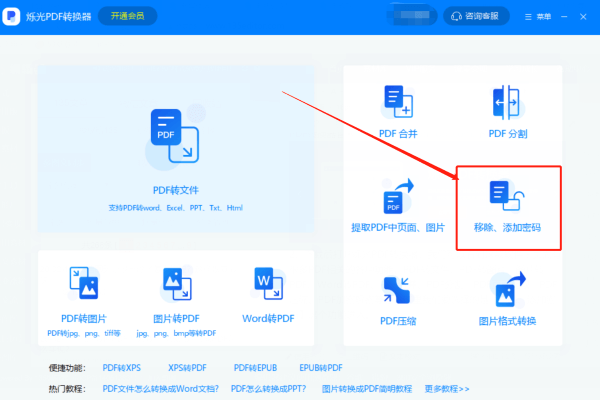The width and height of the screenshot is (600, 400).
Task: Click the PDF压缩 label
Action: tap(398, 321)
